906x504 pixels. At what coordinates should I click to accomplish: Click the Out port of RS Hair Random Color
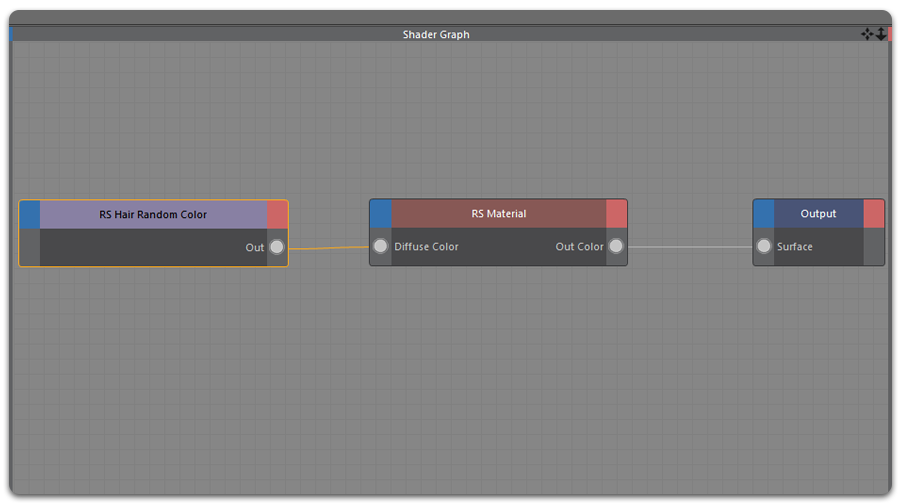277,247
